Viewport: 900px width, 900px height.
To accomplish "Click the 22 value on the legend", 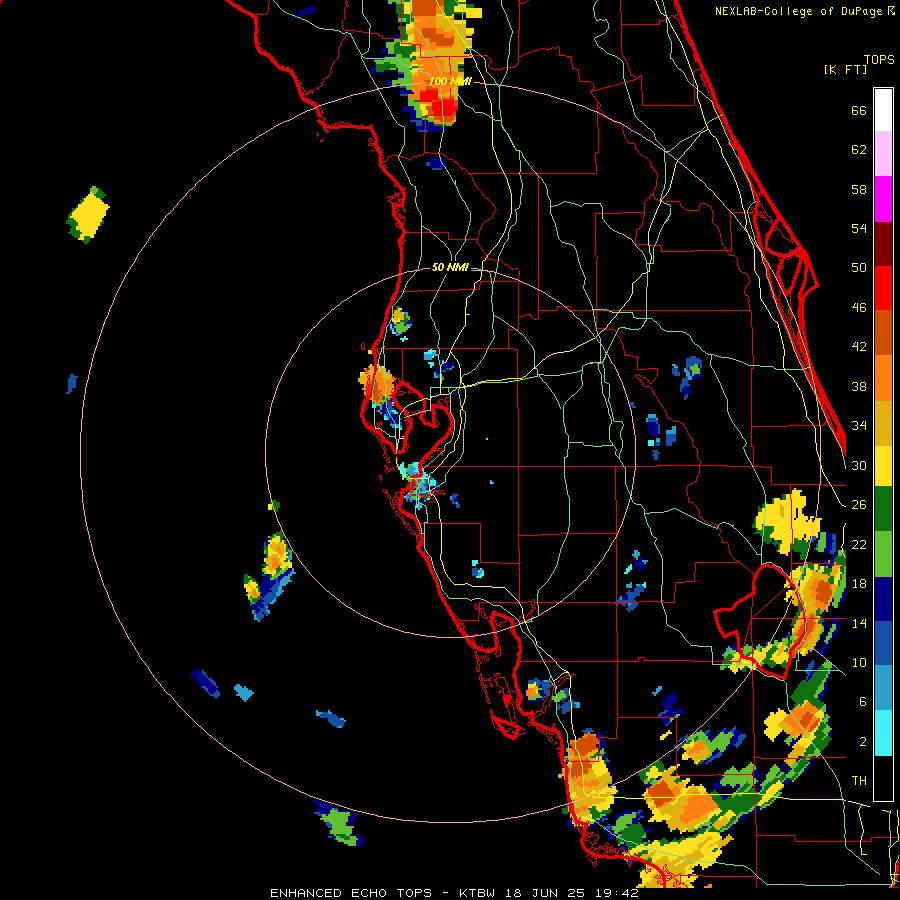I will point(859,544).
